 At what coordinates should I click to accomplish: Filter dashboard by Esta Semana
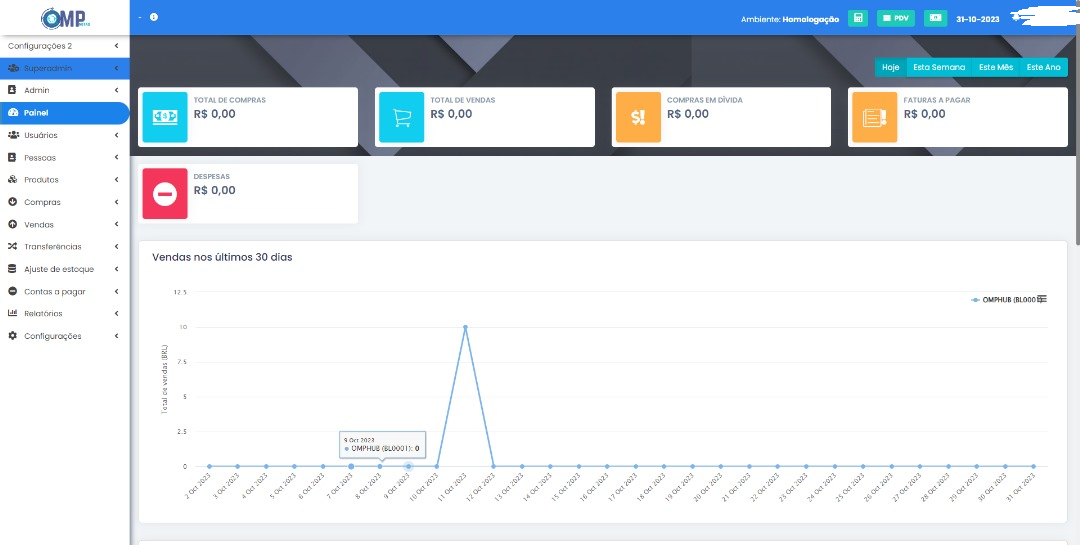tap(939, 68)
